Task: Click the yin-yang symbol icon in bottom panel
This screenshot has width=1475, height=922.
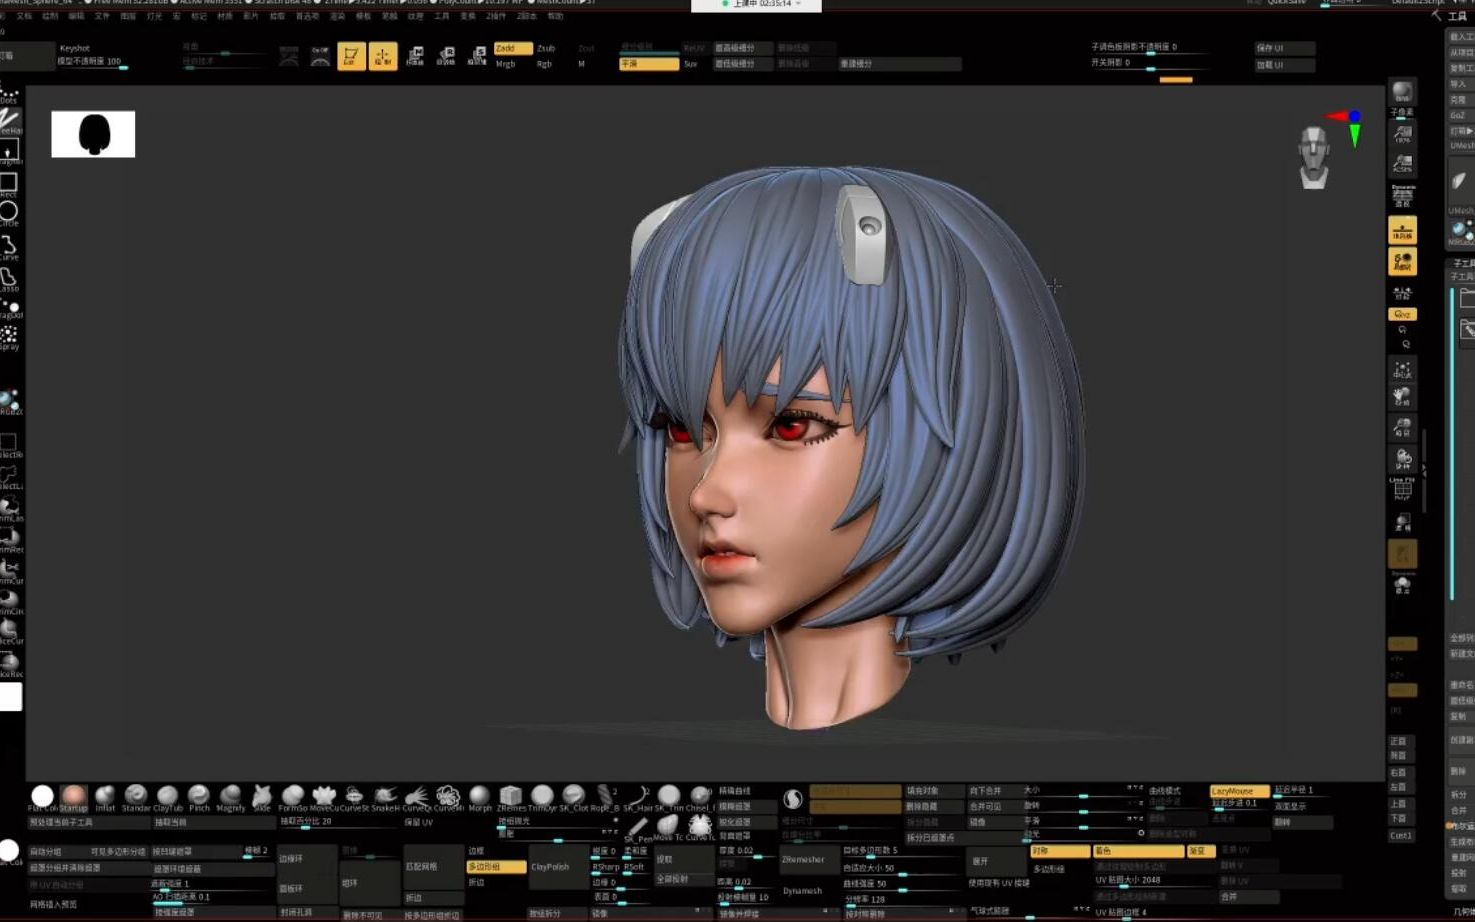Action: coord(793,798)
